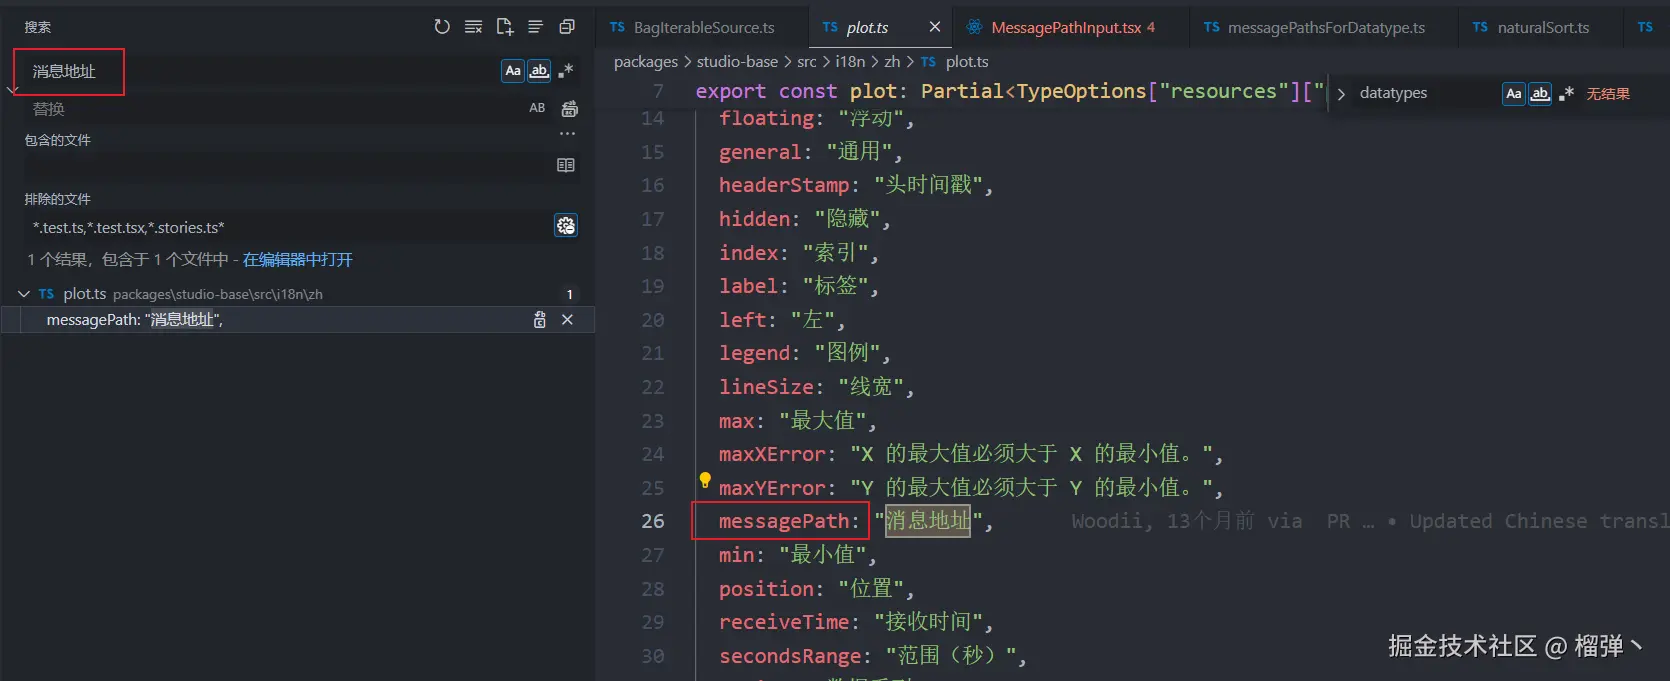
Task: Click the studio-base breadcrumb
Action: coord(737,62)
